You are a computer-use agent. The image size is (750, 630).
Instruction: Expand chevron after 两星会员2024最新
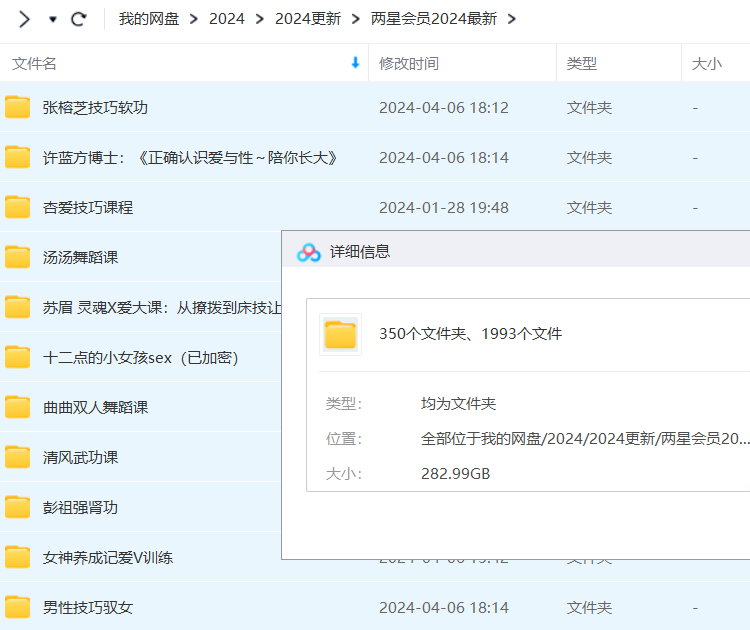[512, 19]
